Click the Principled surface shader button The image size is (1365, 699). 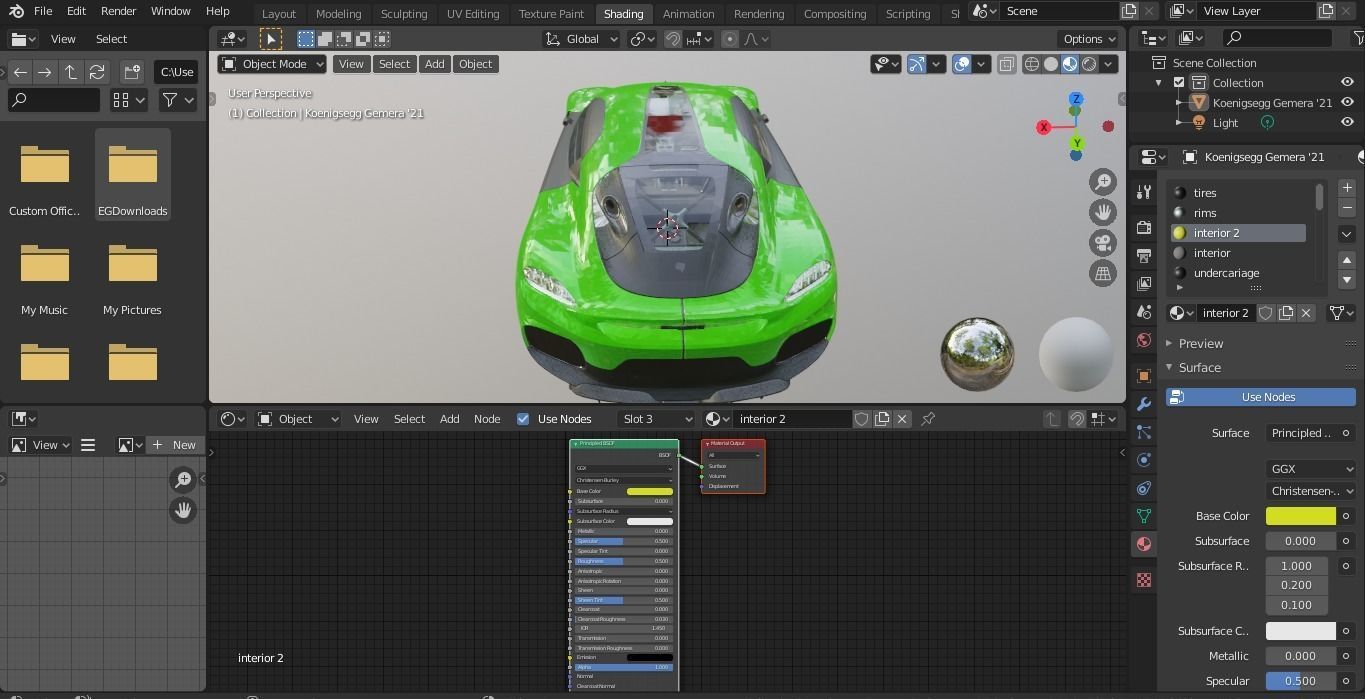(1300, 433)
